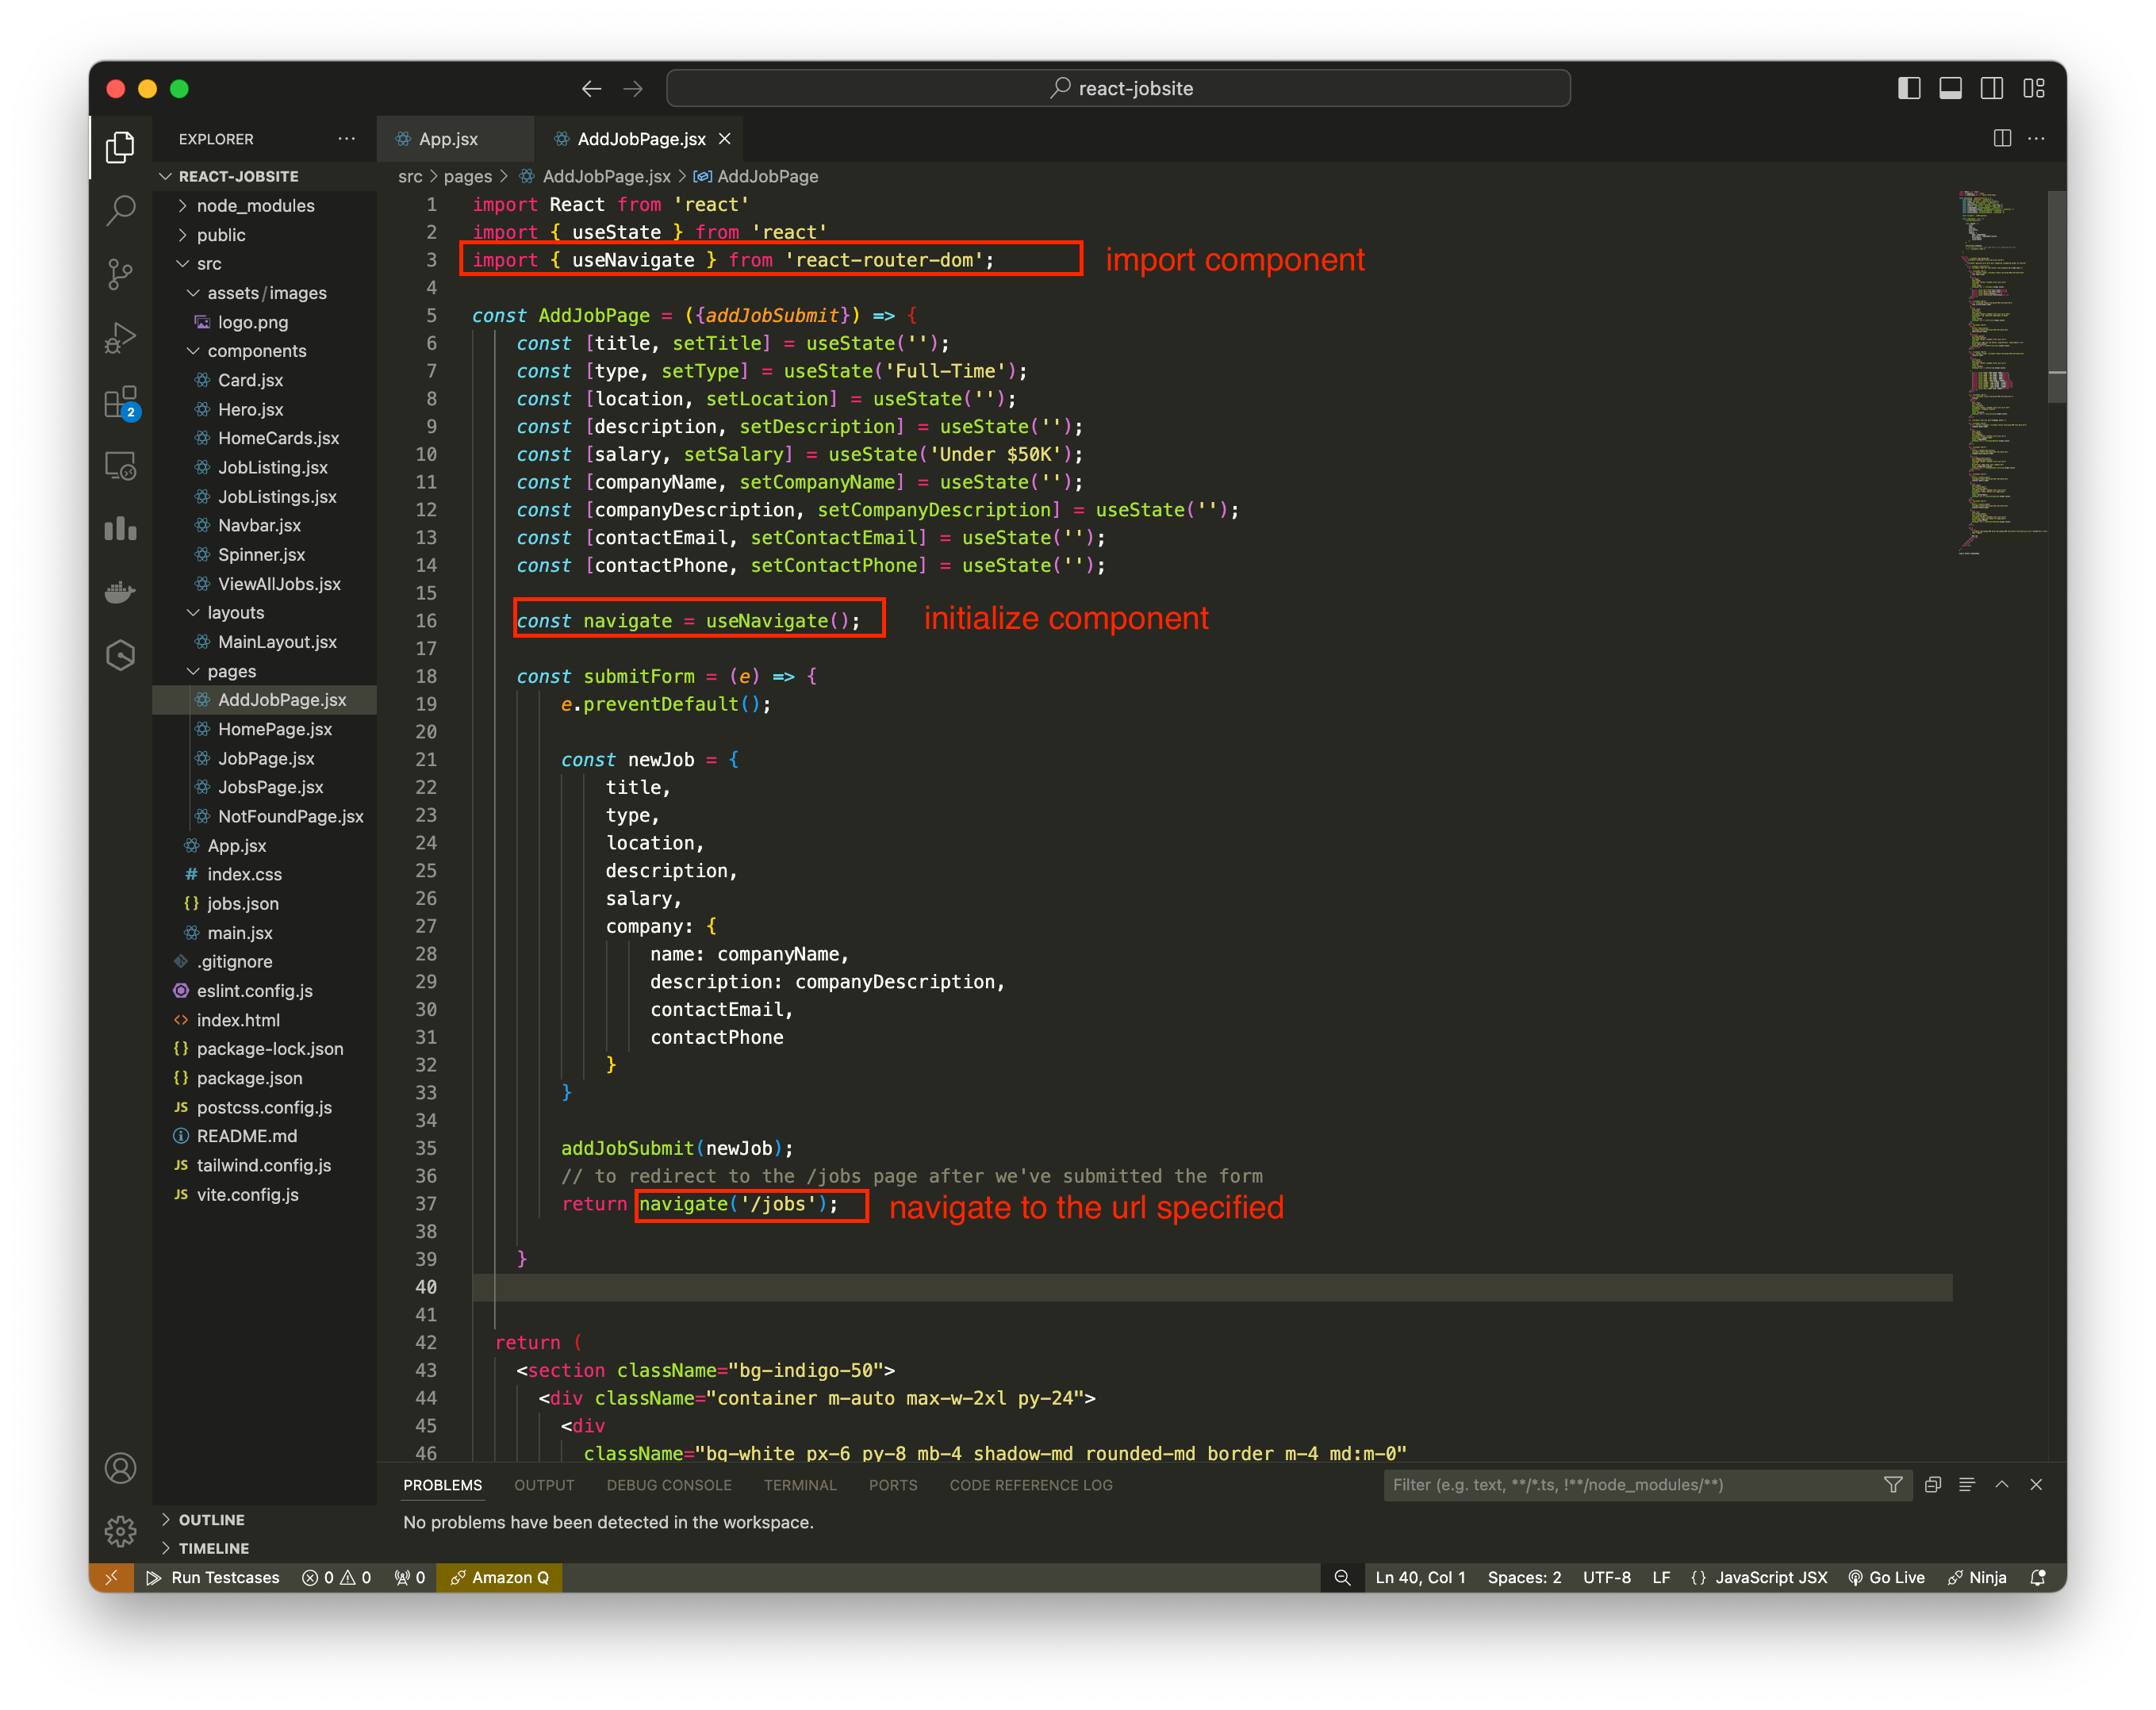Open the Explorer view in activity bar
Image resolution: width=2156 pixels, height=1710 pixels.
point(121,148)
